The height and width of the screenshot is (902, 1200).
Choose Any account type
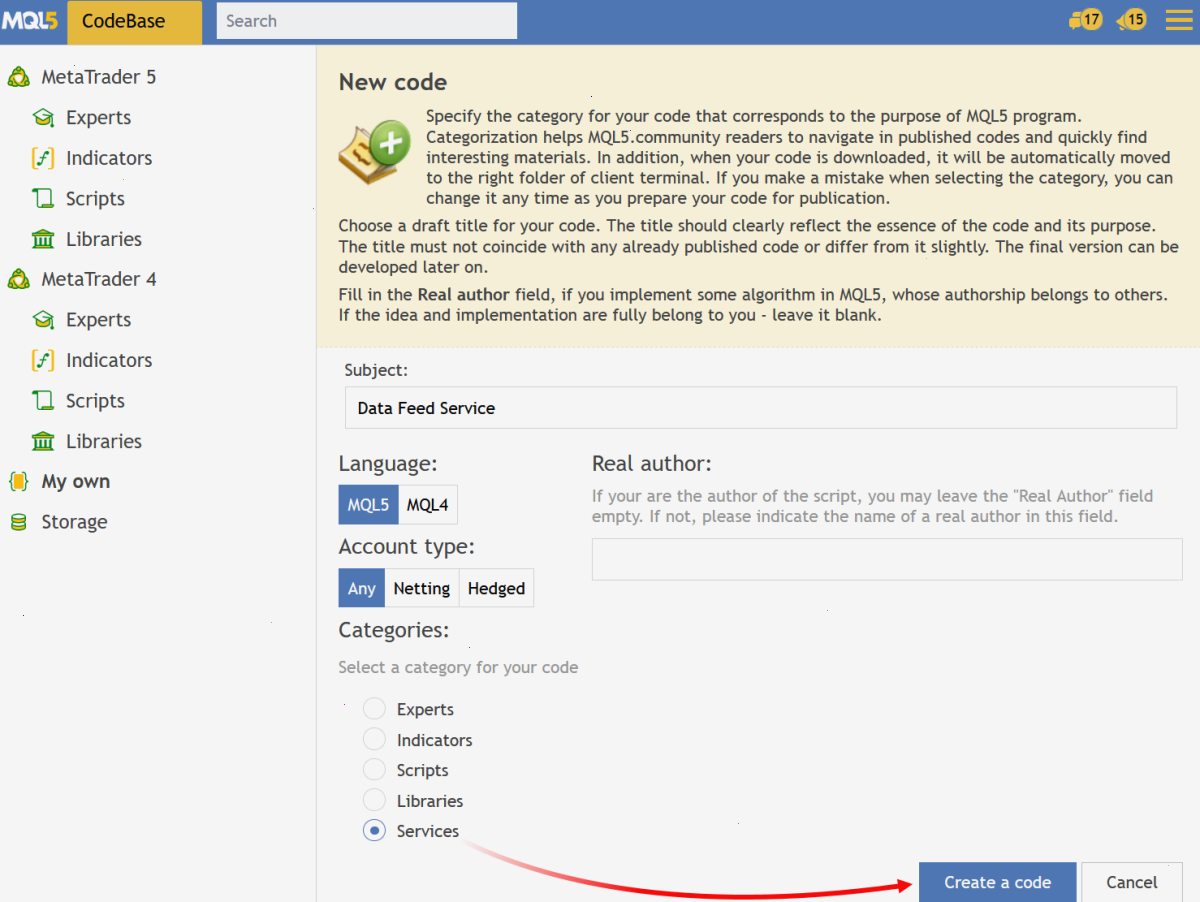click(361, 588)
